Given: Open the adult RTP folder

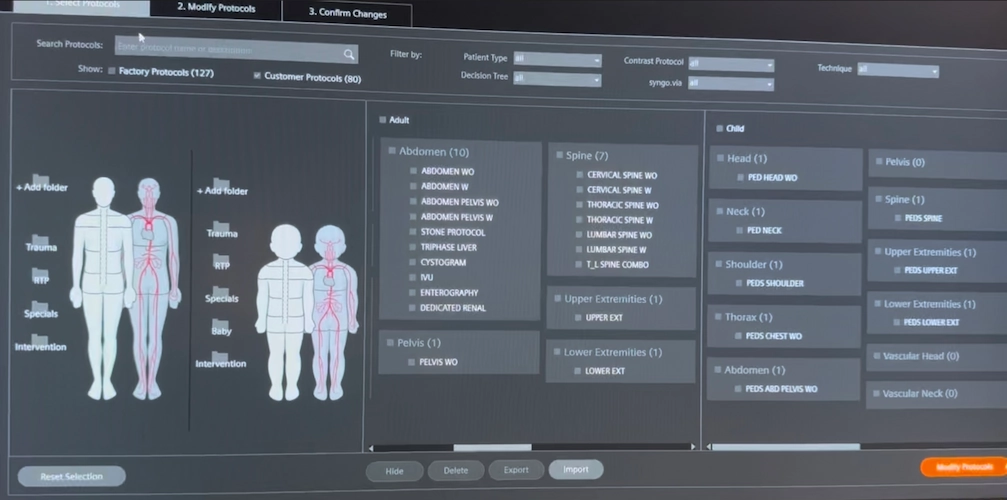Looking at the screenshot, I should click(x=40, y=276).
